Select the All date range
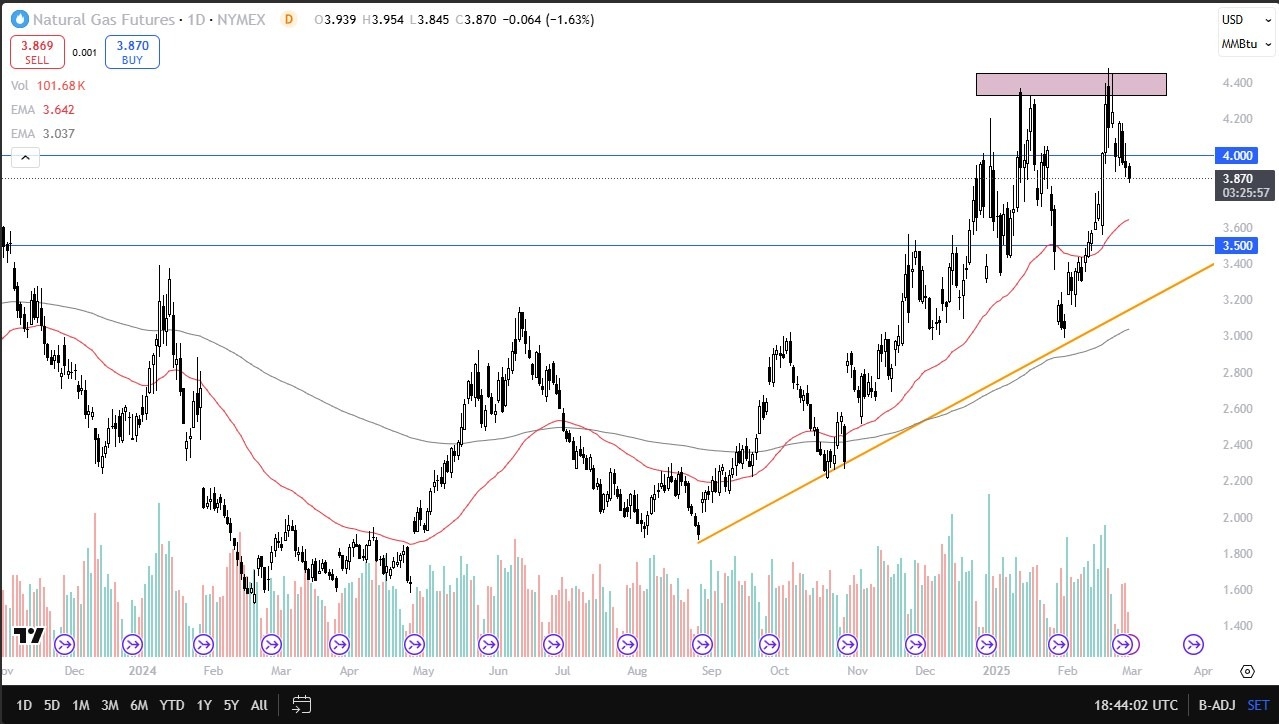This screenshot has height=724, width=1279. point(259,705)
